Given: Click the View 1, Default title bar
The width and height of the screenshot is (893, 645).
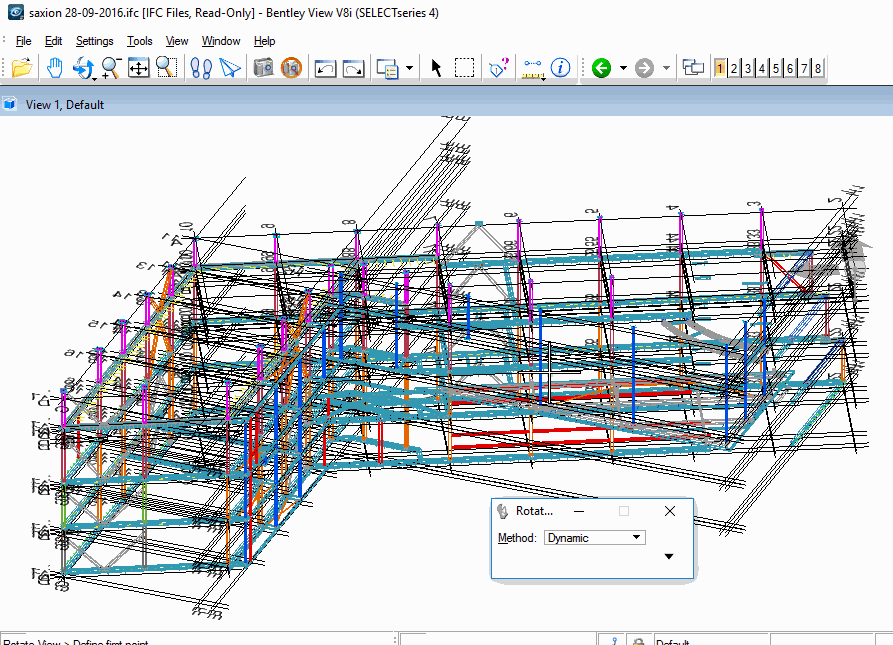Looking at the screenshot, I should 446,104.
